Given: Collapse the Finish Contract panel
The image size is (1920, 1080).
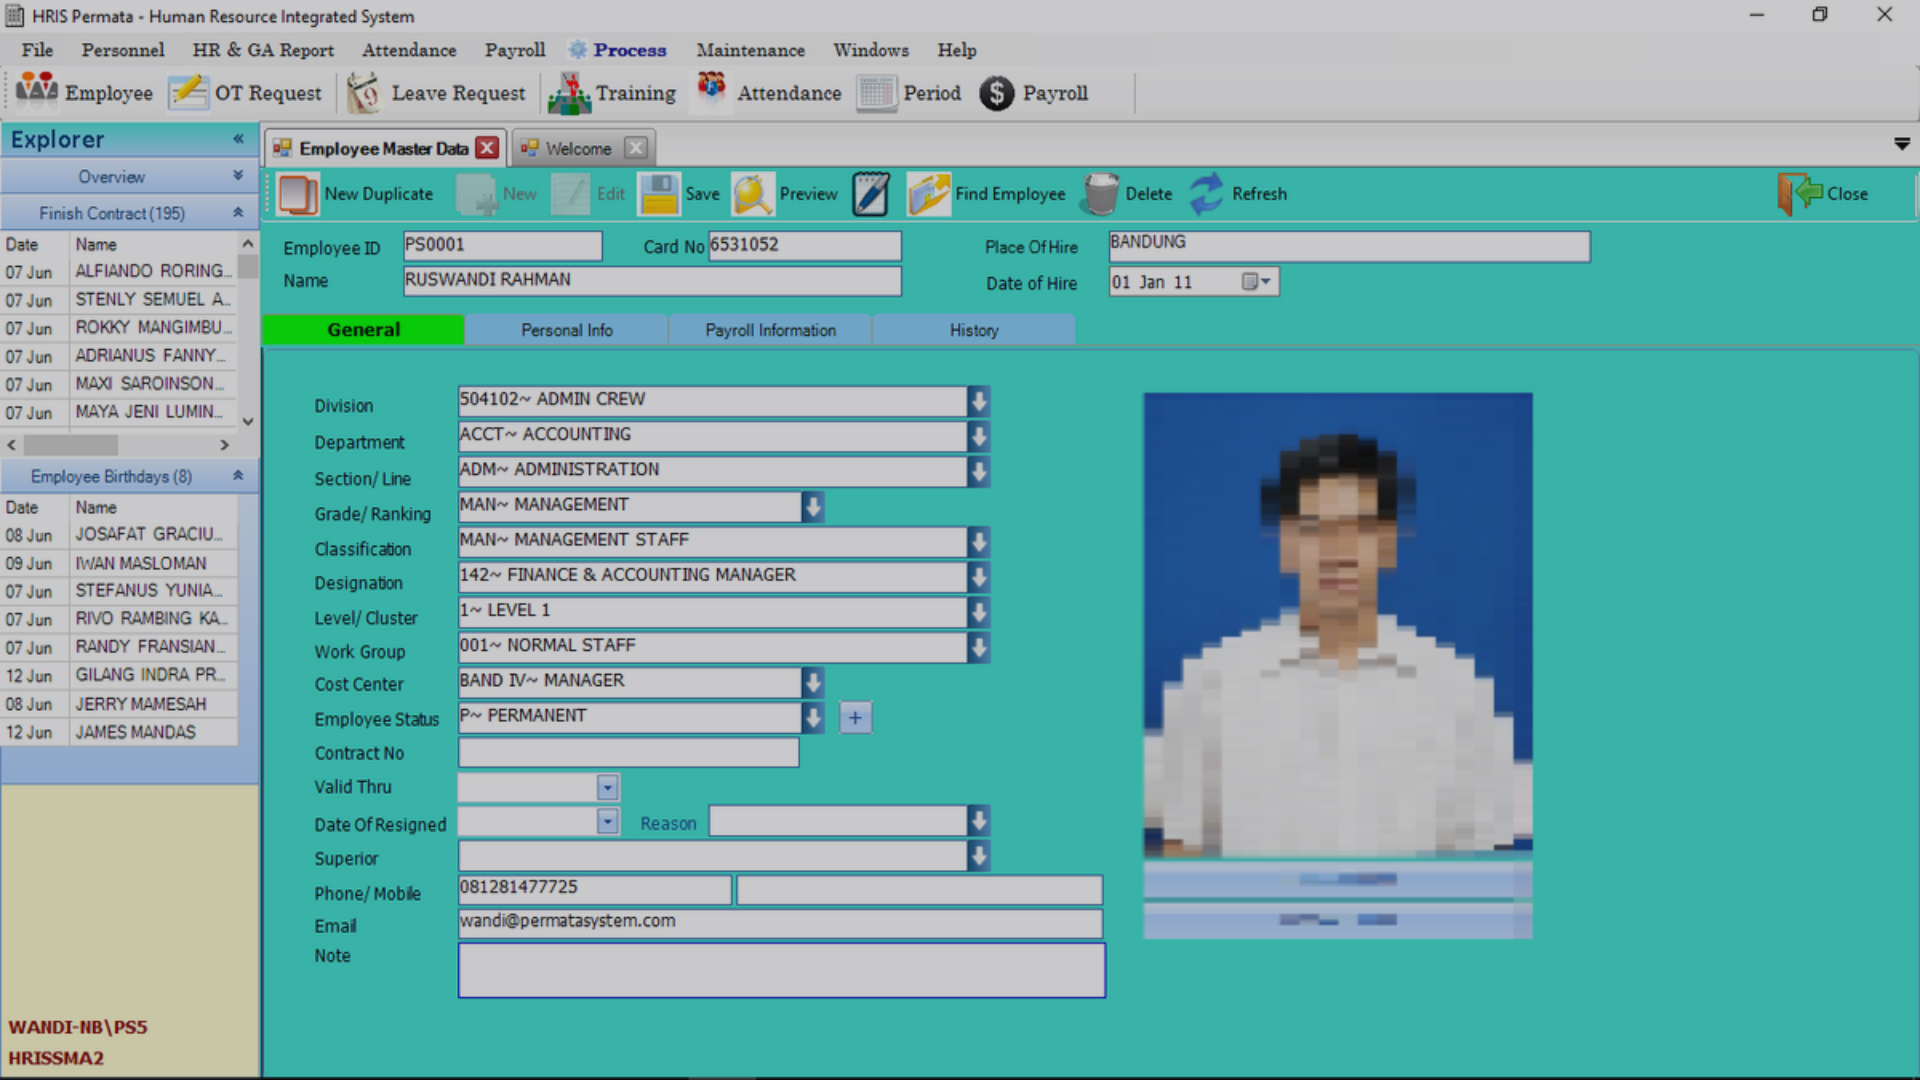Looking at the screenshot, I should (x=238, y=213).
